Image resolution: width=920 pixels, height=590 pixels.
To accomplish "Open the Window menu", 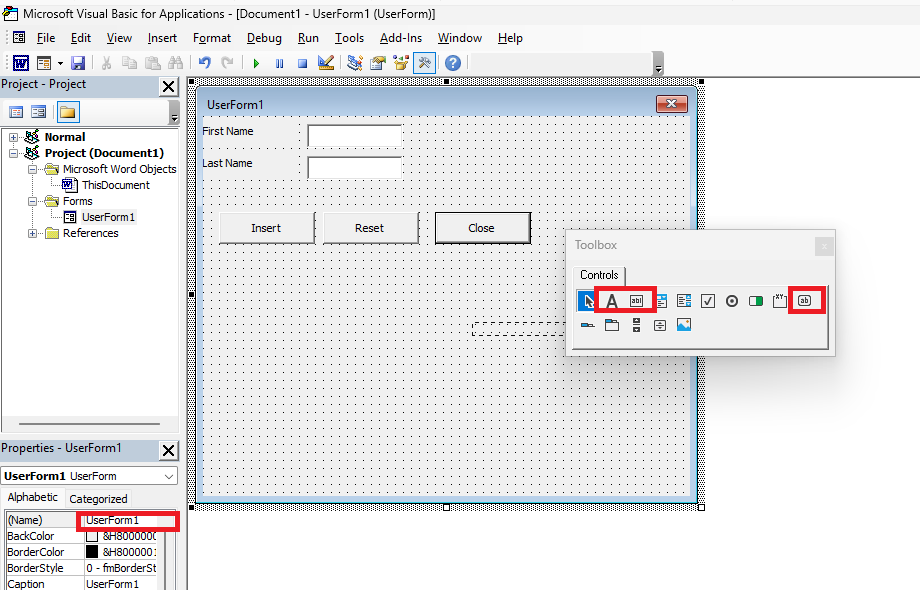I will [x=460, y=38].
